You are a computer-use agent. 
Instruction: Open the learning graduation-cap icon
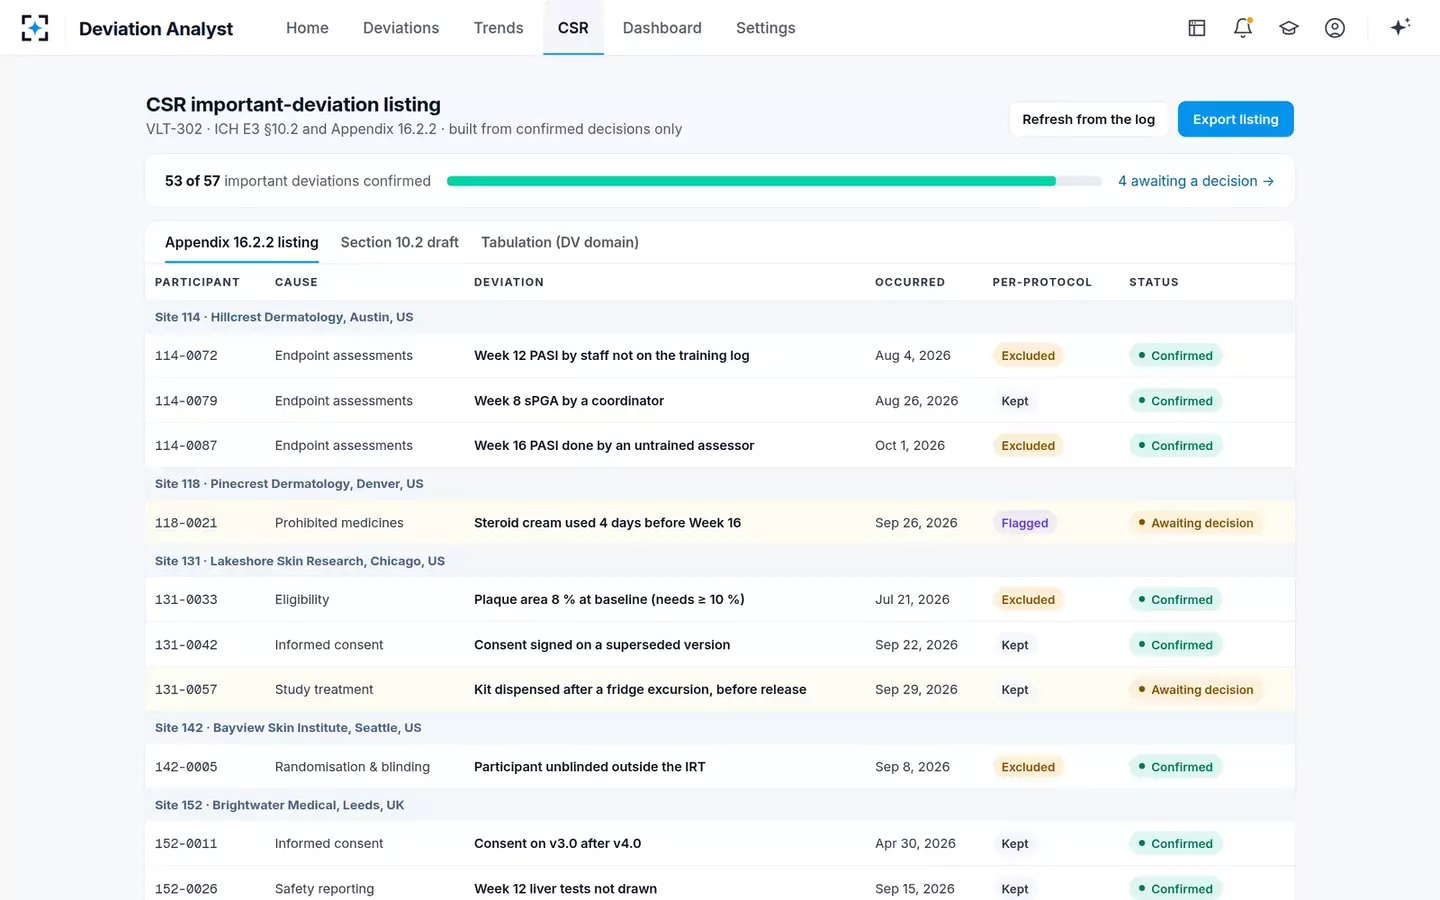(x=1289, y=28)
